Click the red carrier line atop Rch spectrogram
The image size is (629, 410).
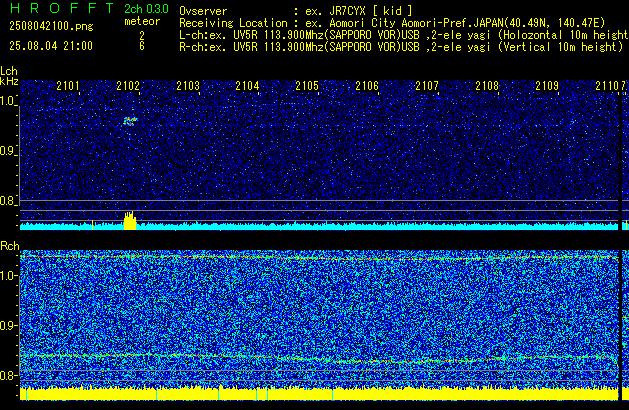(x=319, y=257)
